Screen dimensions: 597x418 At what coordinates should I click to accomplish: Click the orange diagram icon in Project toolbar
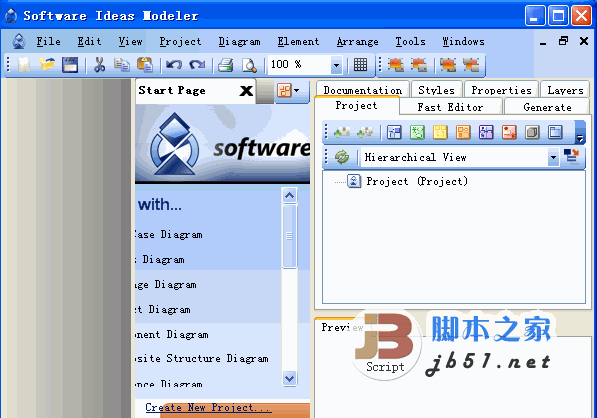(463, 132)
